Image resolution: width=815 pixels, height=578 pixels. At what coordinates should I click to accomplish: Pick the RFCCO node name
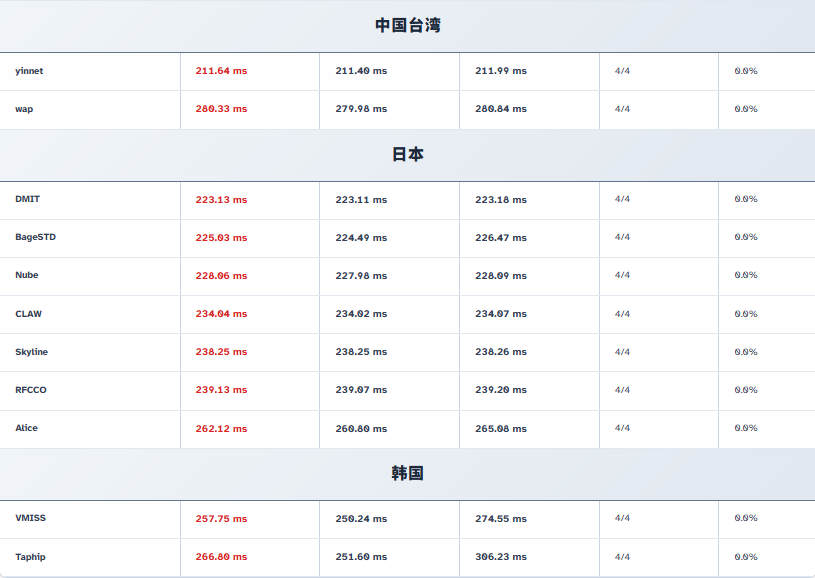[x=31, y=390]
